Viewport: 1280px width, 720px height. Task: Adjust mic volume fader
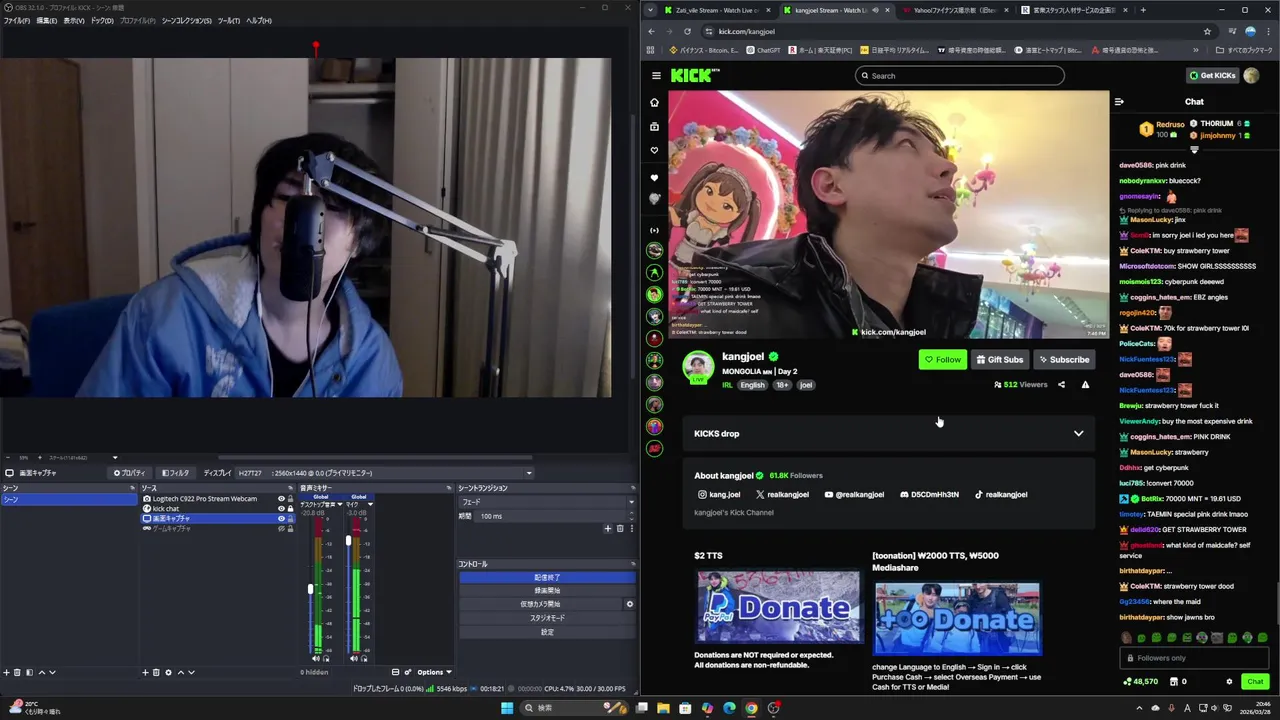tap(348, 541)
